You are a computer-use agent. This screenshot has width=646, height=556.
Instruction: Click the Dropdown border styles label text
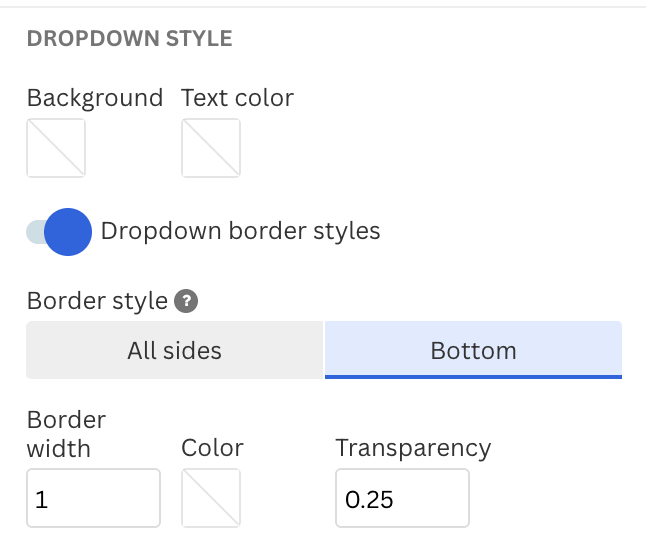241,231
